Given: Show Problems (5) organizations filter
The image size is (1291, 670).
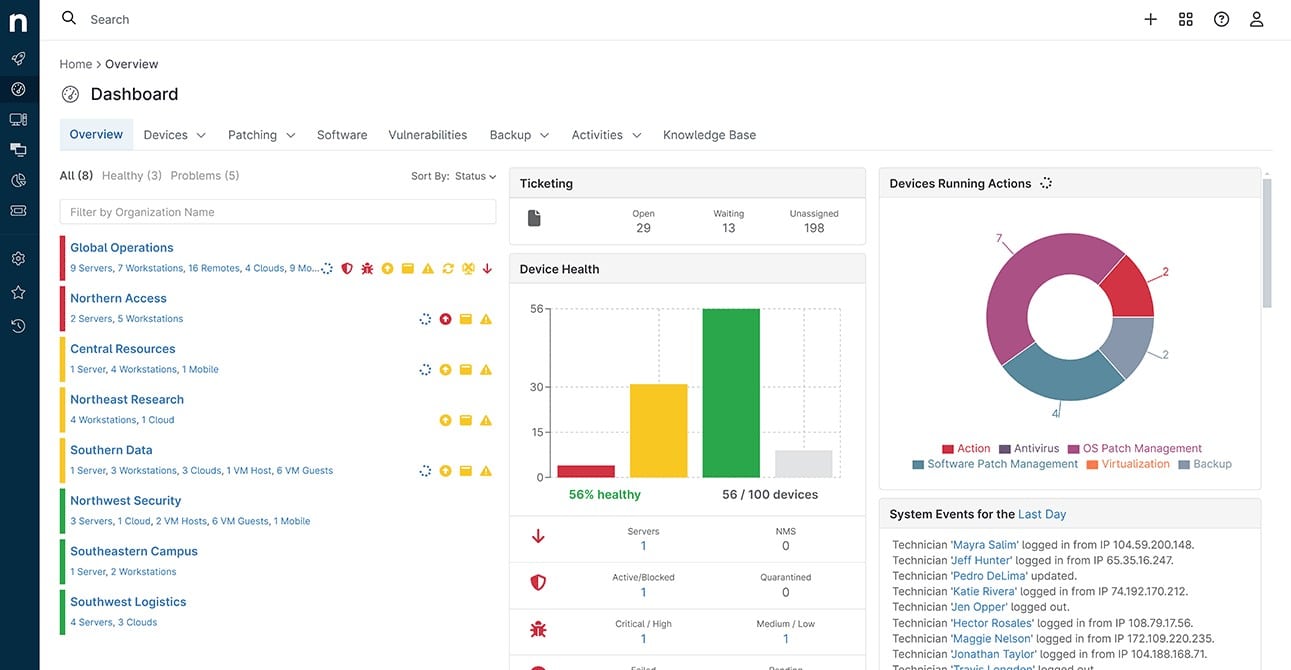Looking at the screenshot, I should click(205, 176).
